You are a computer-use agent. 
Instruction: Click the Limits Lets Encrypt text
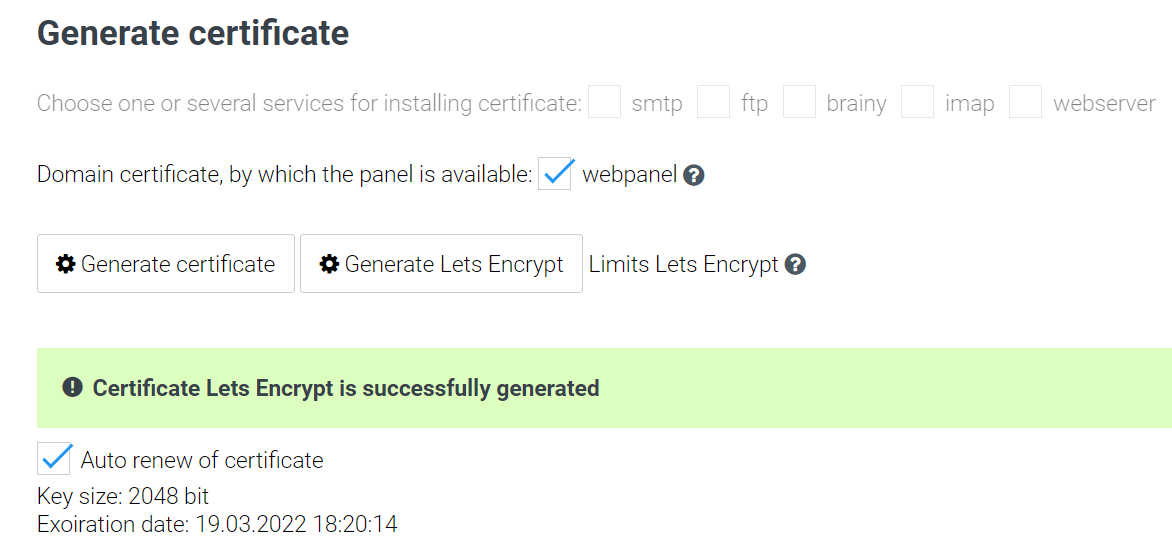pyautogui.click(x=684, y=265)
